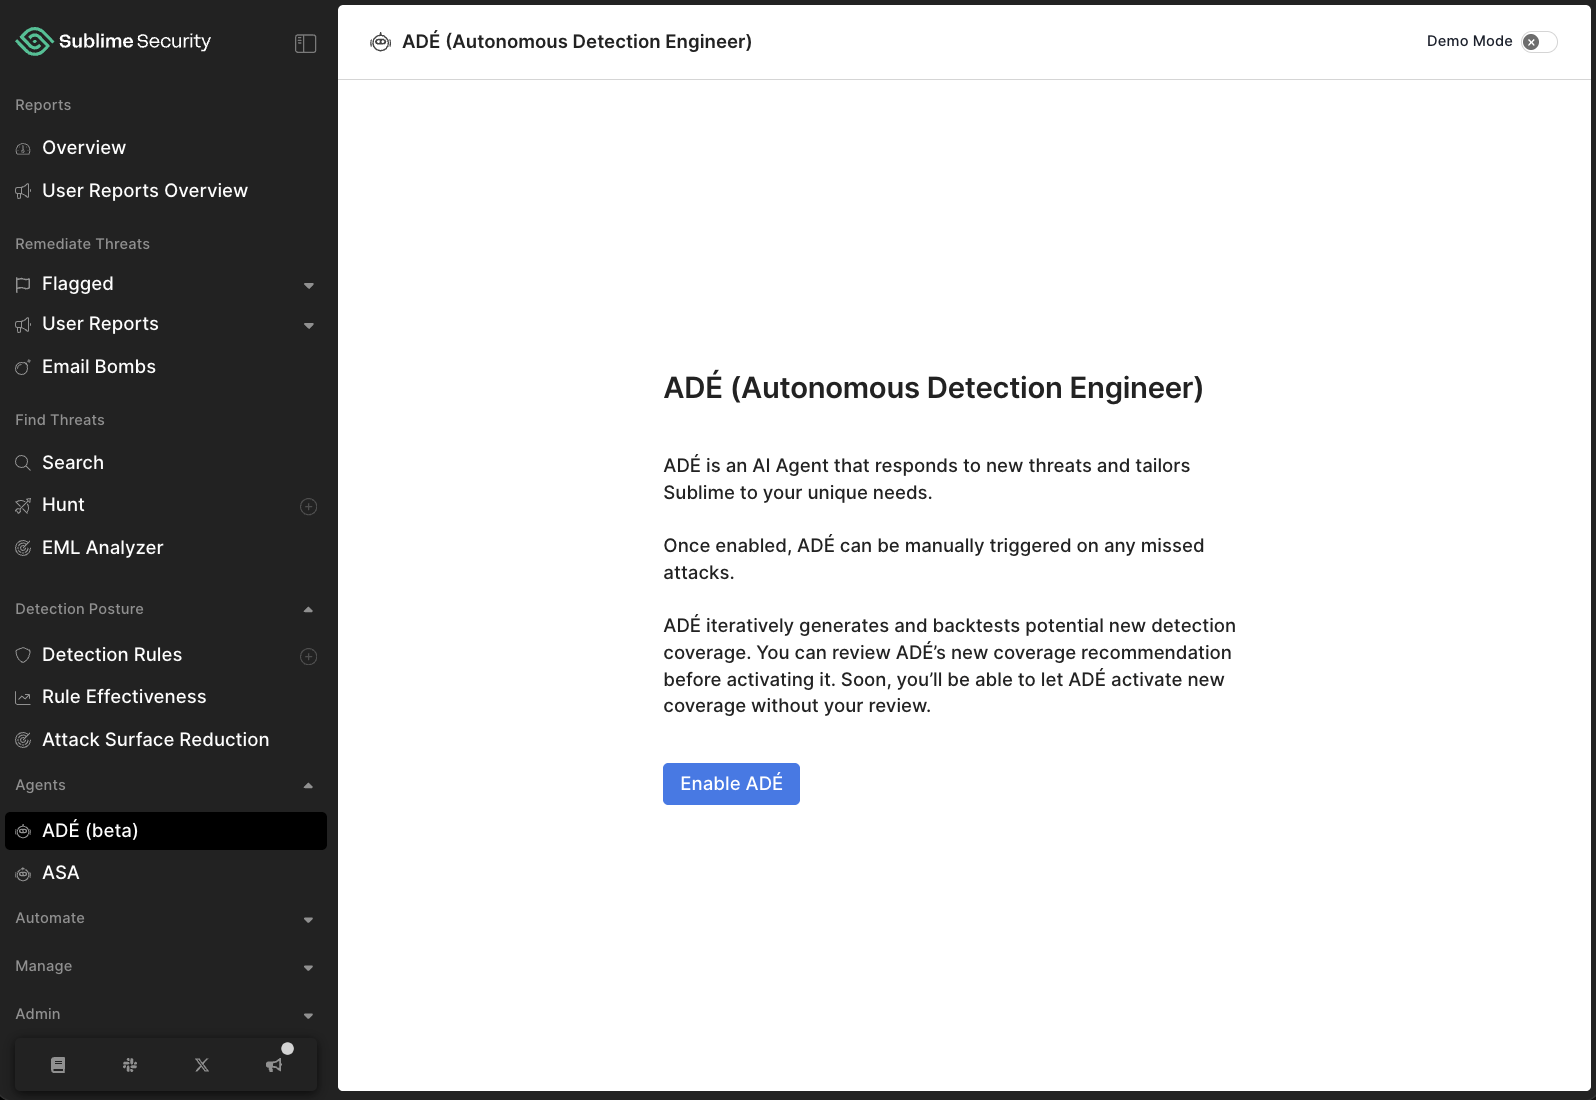Click the Overview dashboard icon

click(23, 149)
